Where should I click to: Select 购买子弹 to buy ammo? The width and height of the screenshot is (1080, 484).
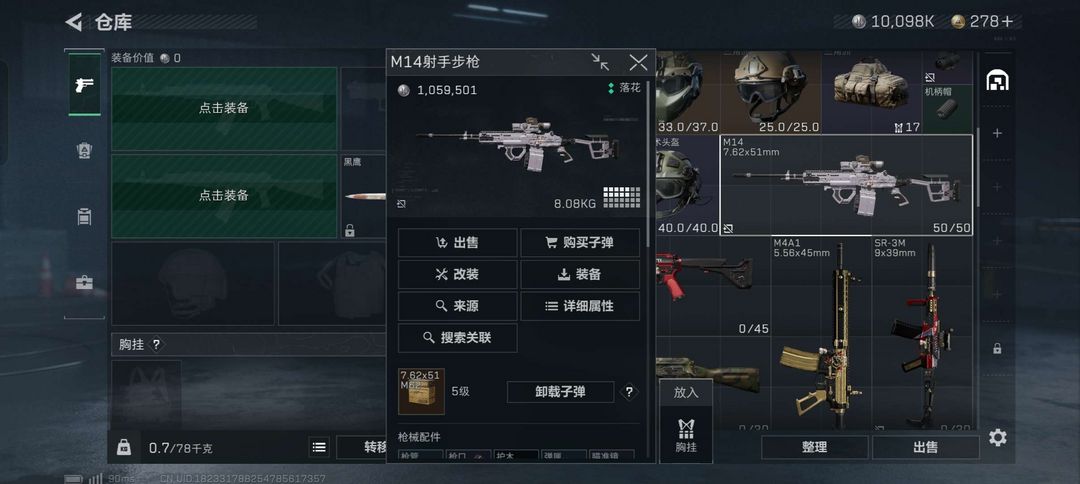click(580, 242)
